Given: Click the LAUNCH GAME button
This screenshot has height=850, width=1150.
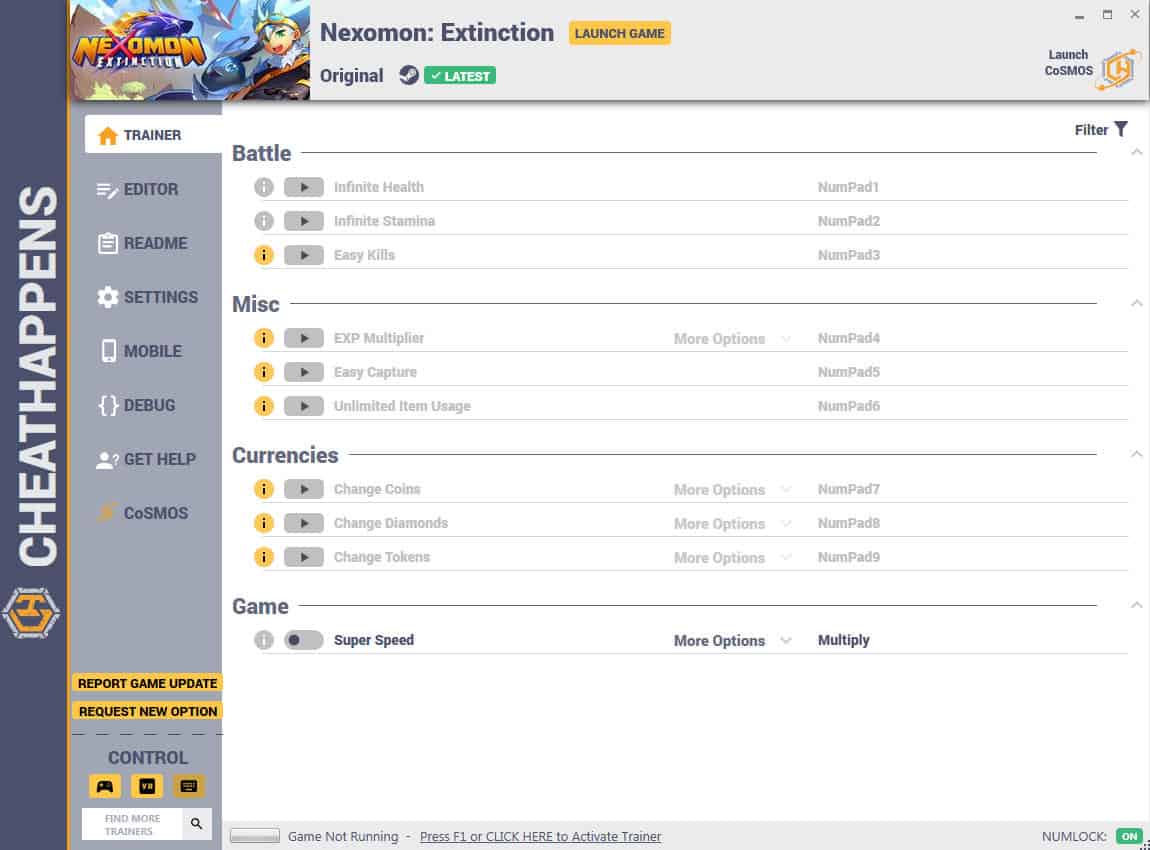Looking at the screenshot, I should tap(620, 33).
